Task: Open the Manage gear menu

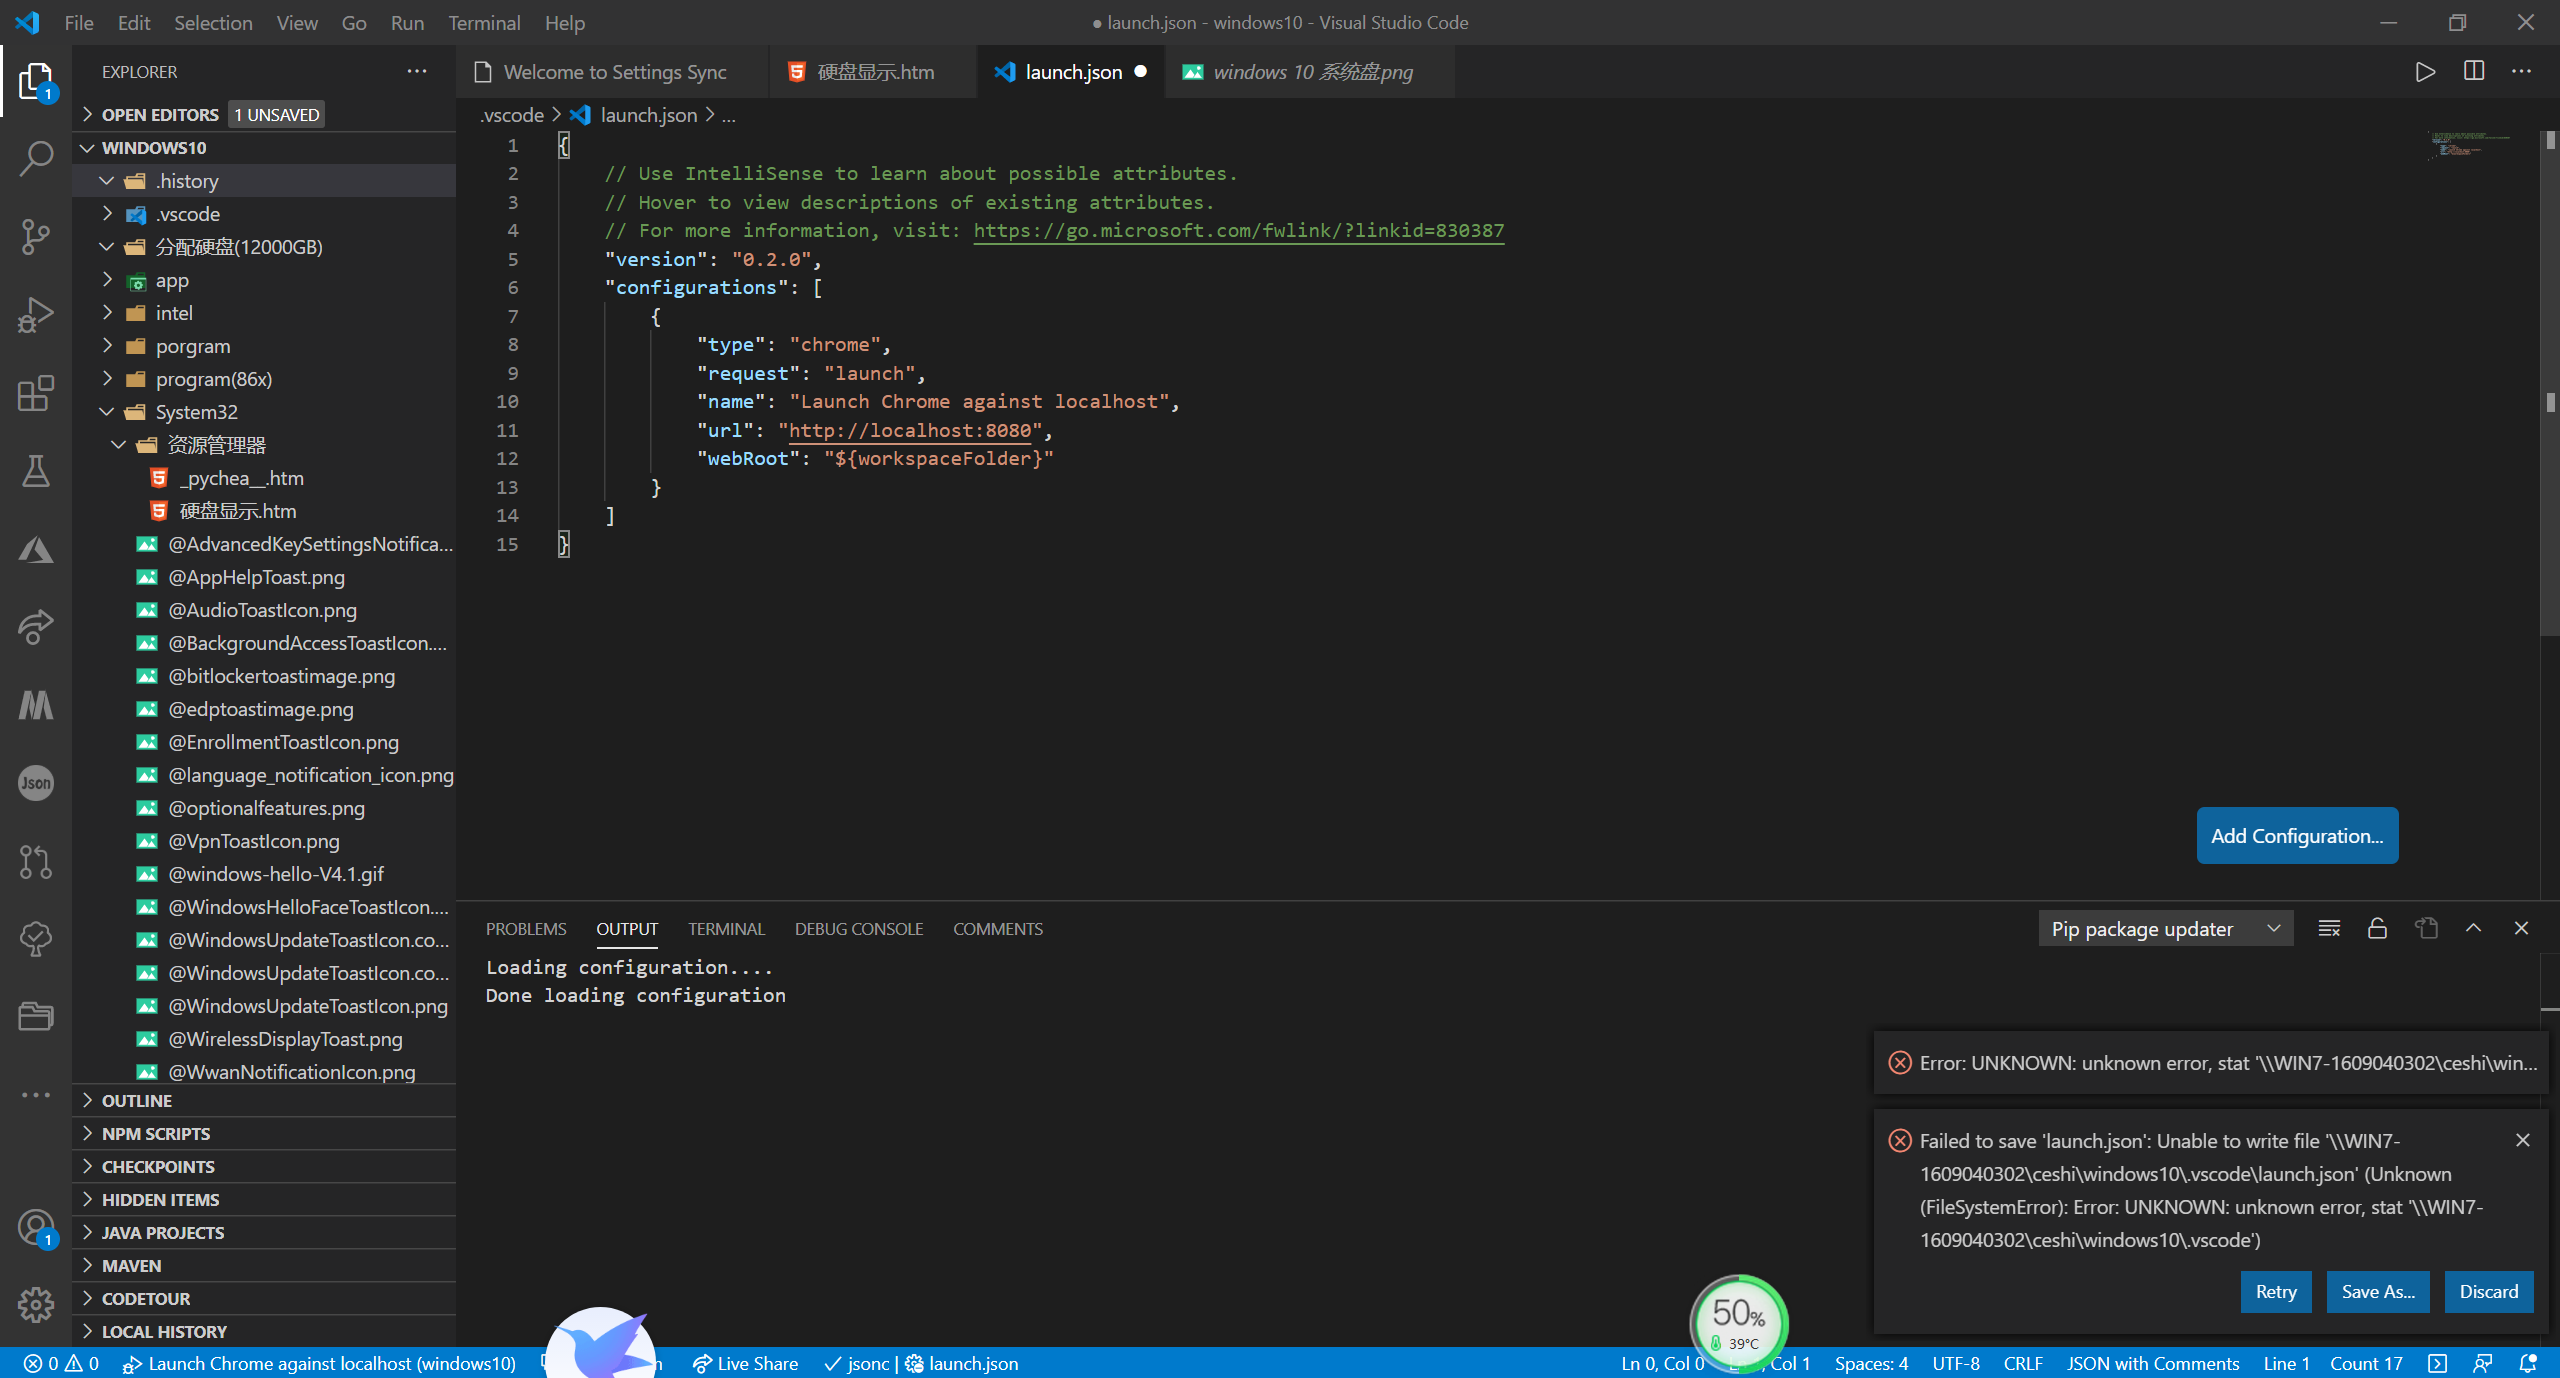Action: pos(36,1304)
